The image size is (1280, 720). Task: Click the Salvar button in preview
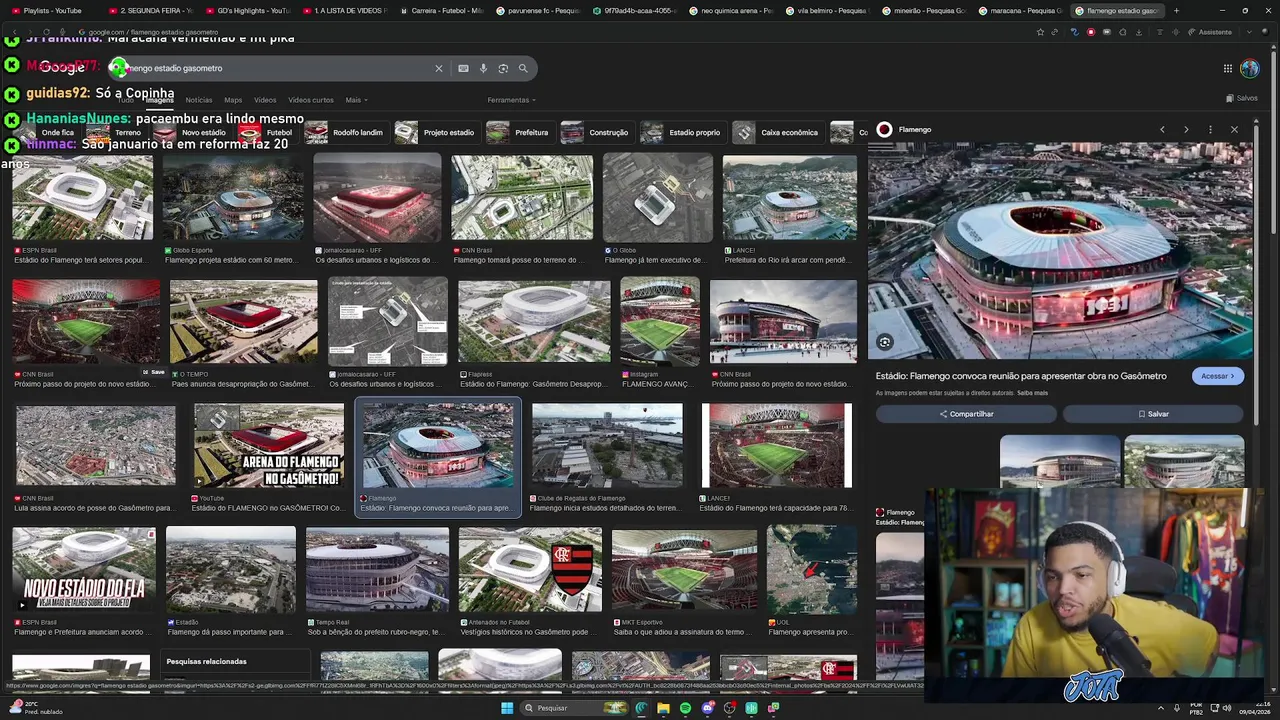1153,414
